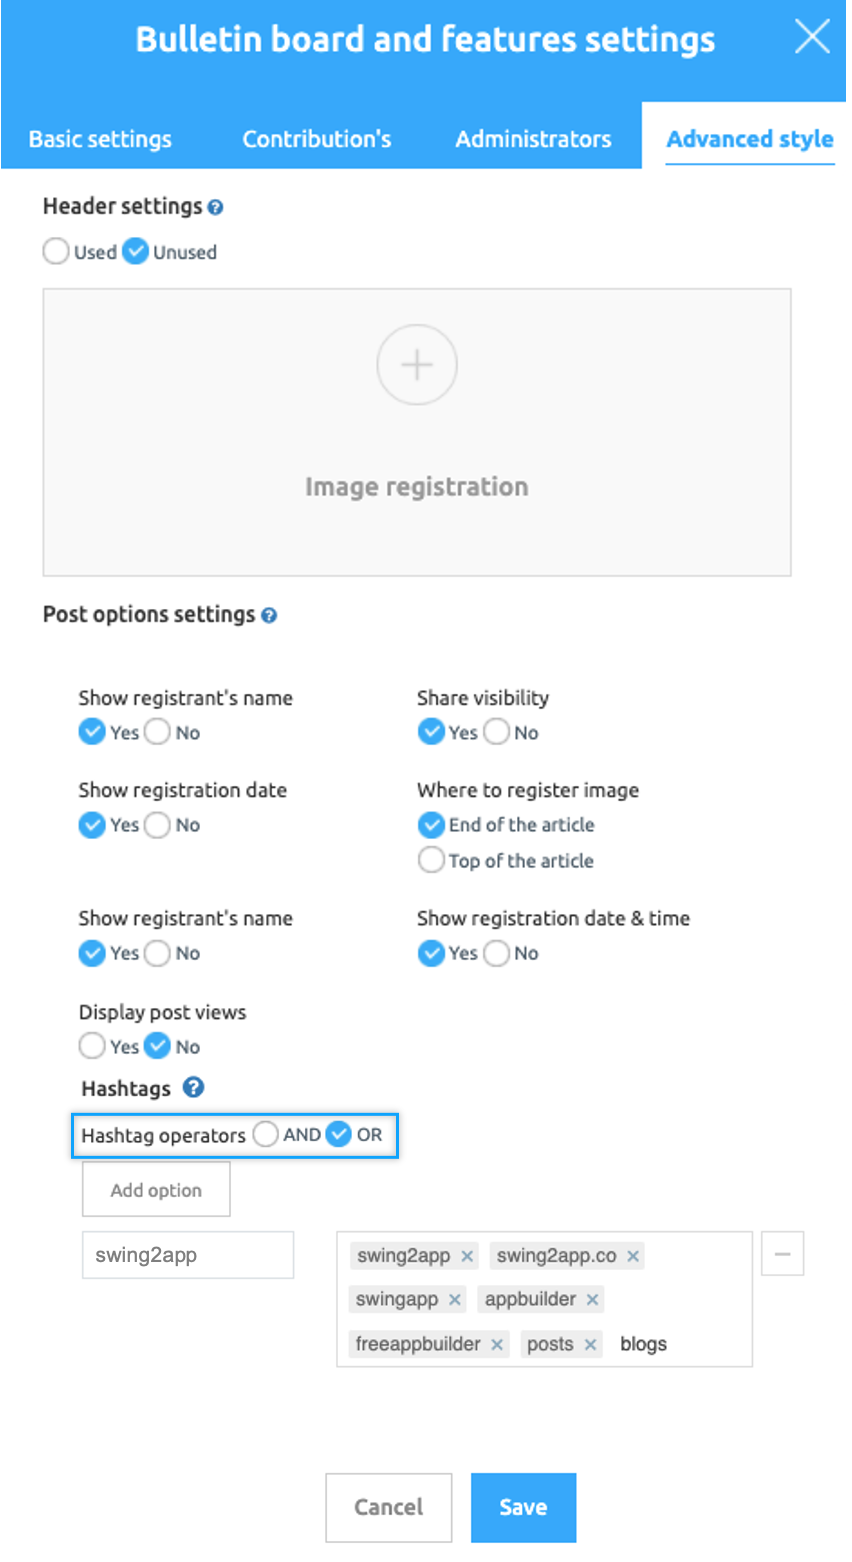Select Yes for Display post views
This screenshot has width=852, height=1562.
(x=92, y=1046)
